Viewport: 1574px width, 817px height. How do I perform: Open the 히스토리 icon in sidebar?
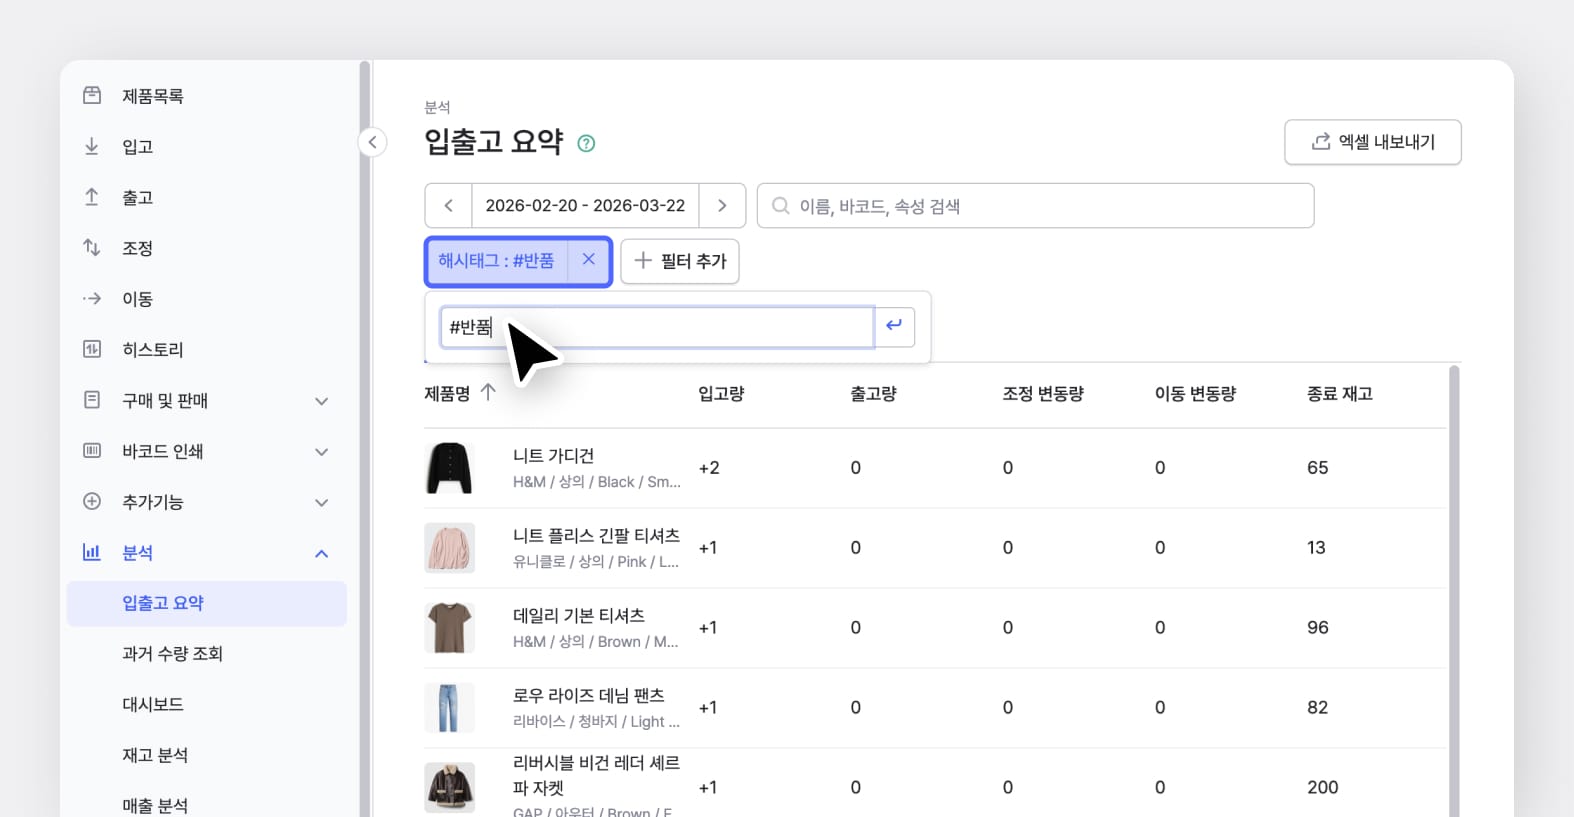pos(92,349)
